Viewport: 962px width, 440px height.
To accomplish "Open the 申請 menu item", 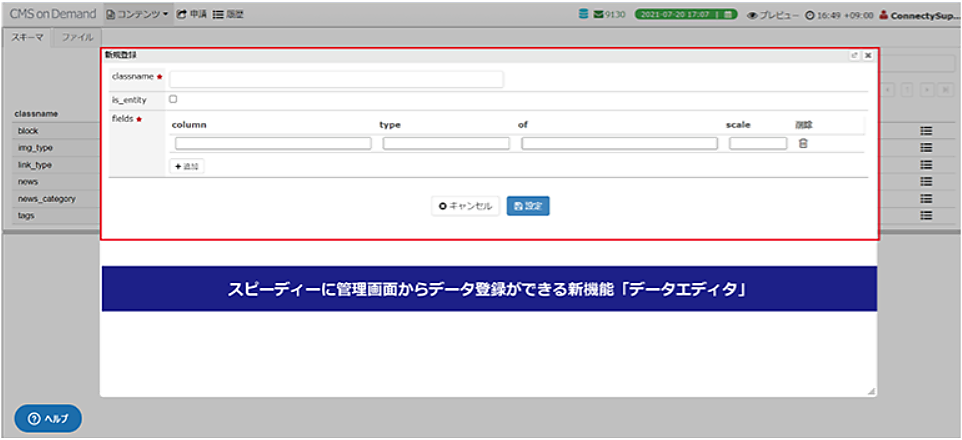I will [x=192, y=15].
